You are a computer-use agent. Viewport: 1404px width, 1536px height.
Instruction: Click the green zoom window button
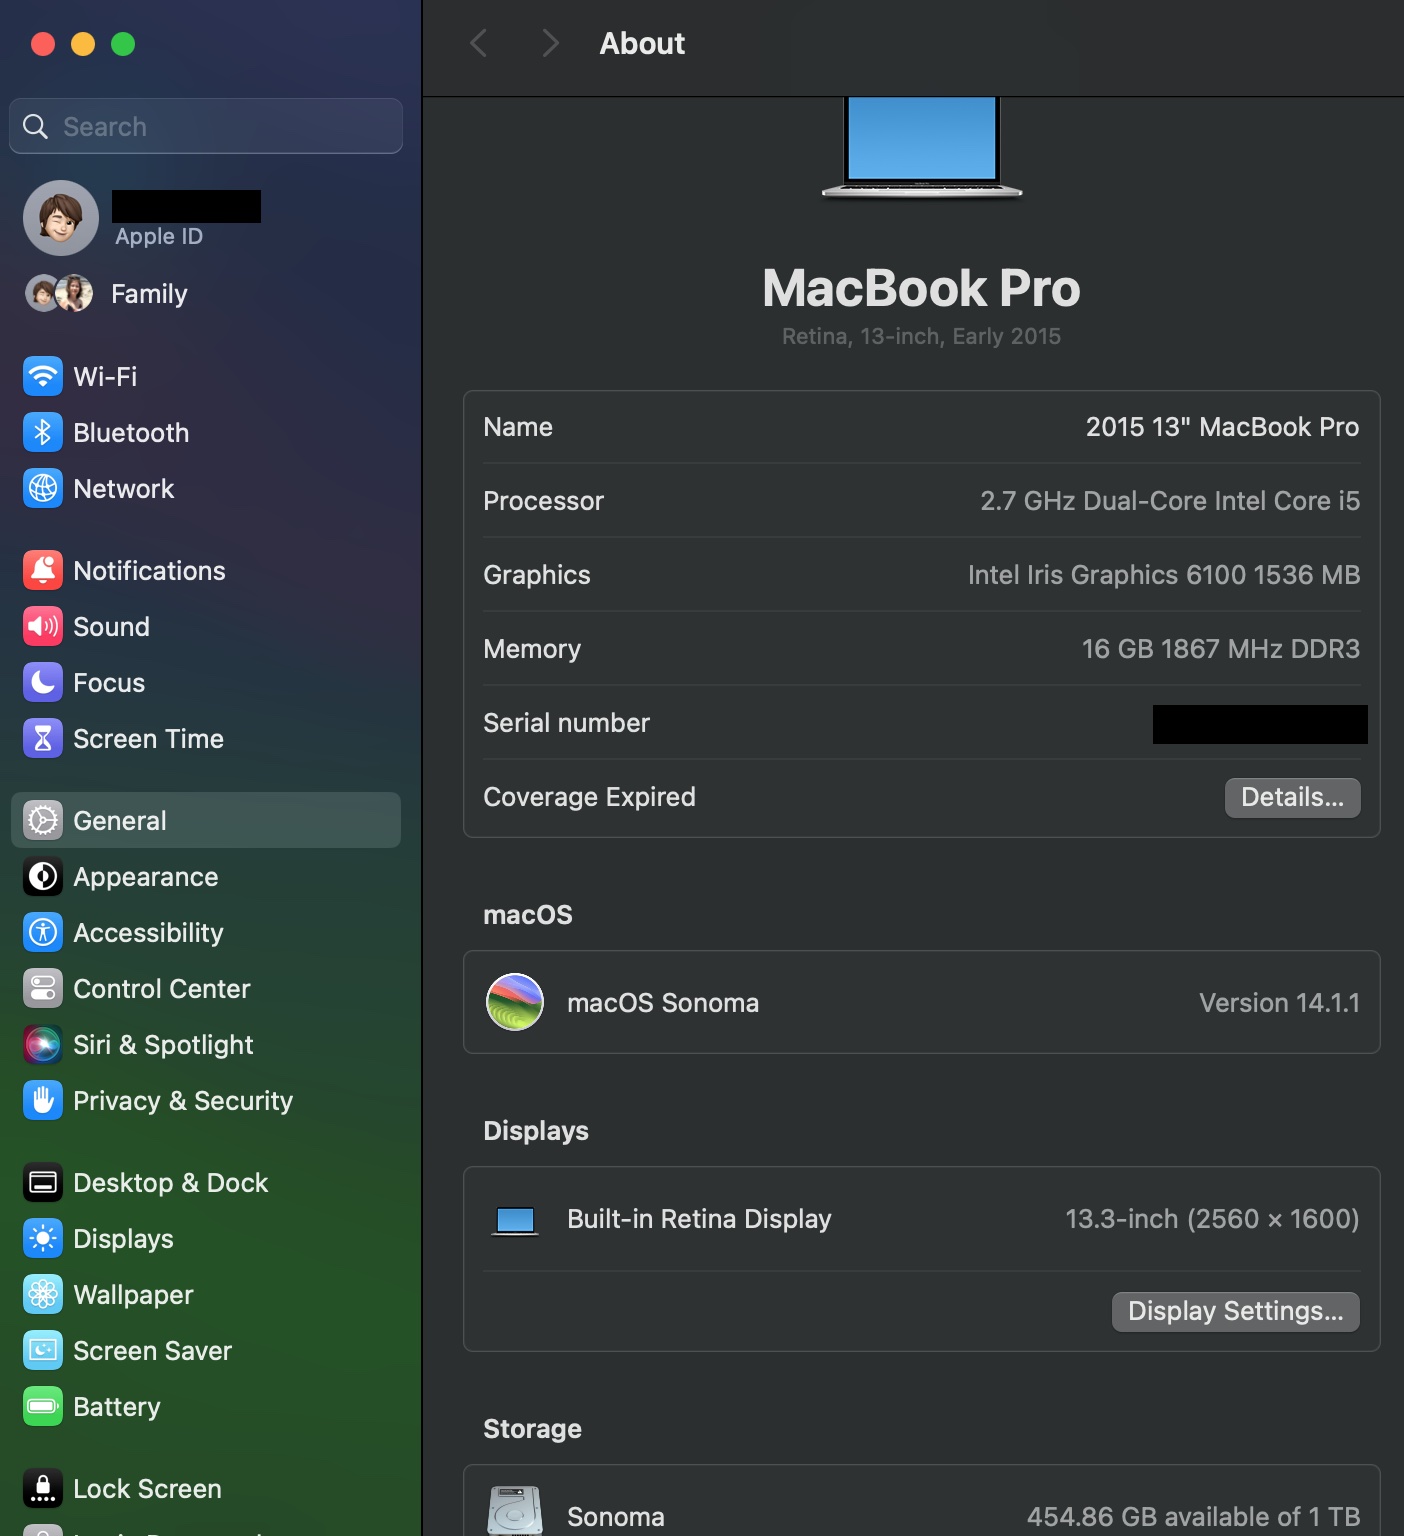click(x=123, y=44)
